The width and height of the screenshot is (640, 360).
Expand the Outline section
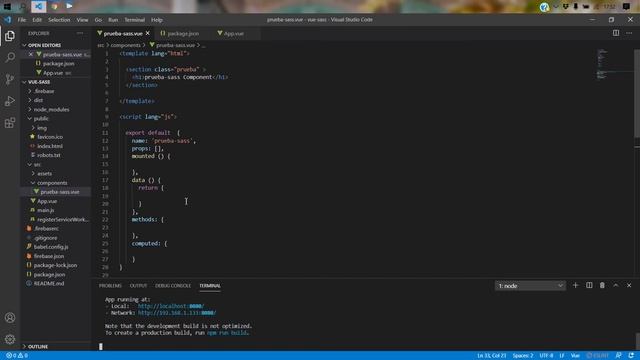38,347
